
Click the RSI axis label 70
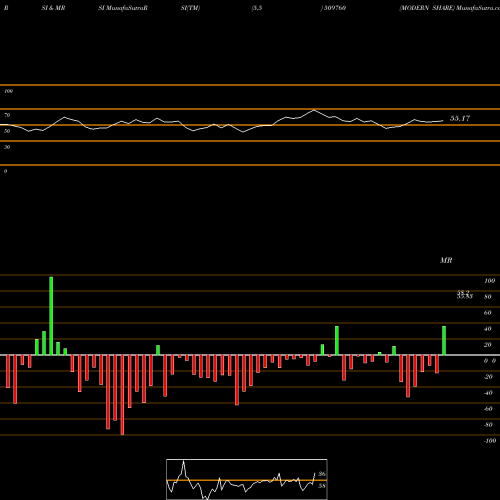[x=7, y=115]
